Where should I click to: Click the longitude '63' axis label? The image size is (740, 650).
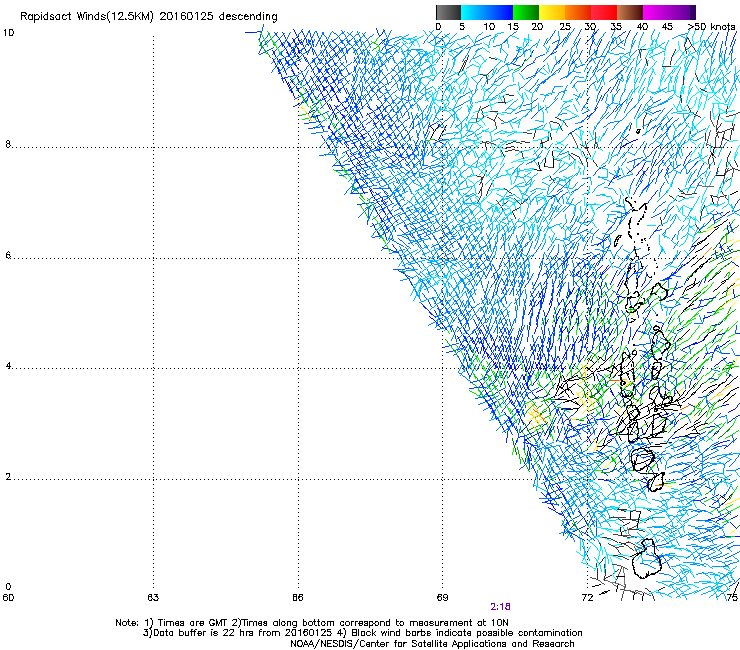tap(153, 598)
